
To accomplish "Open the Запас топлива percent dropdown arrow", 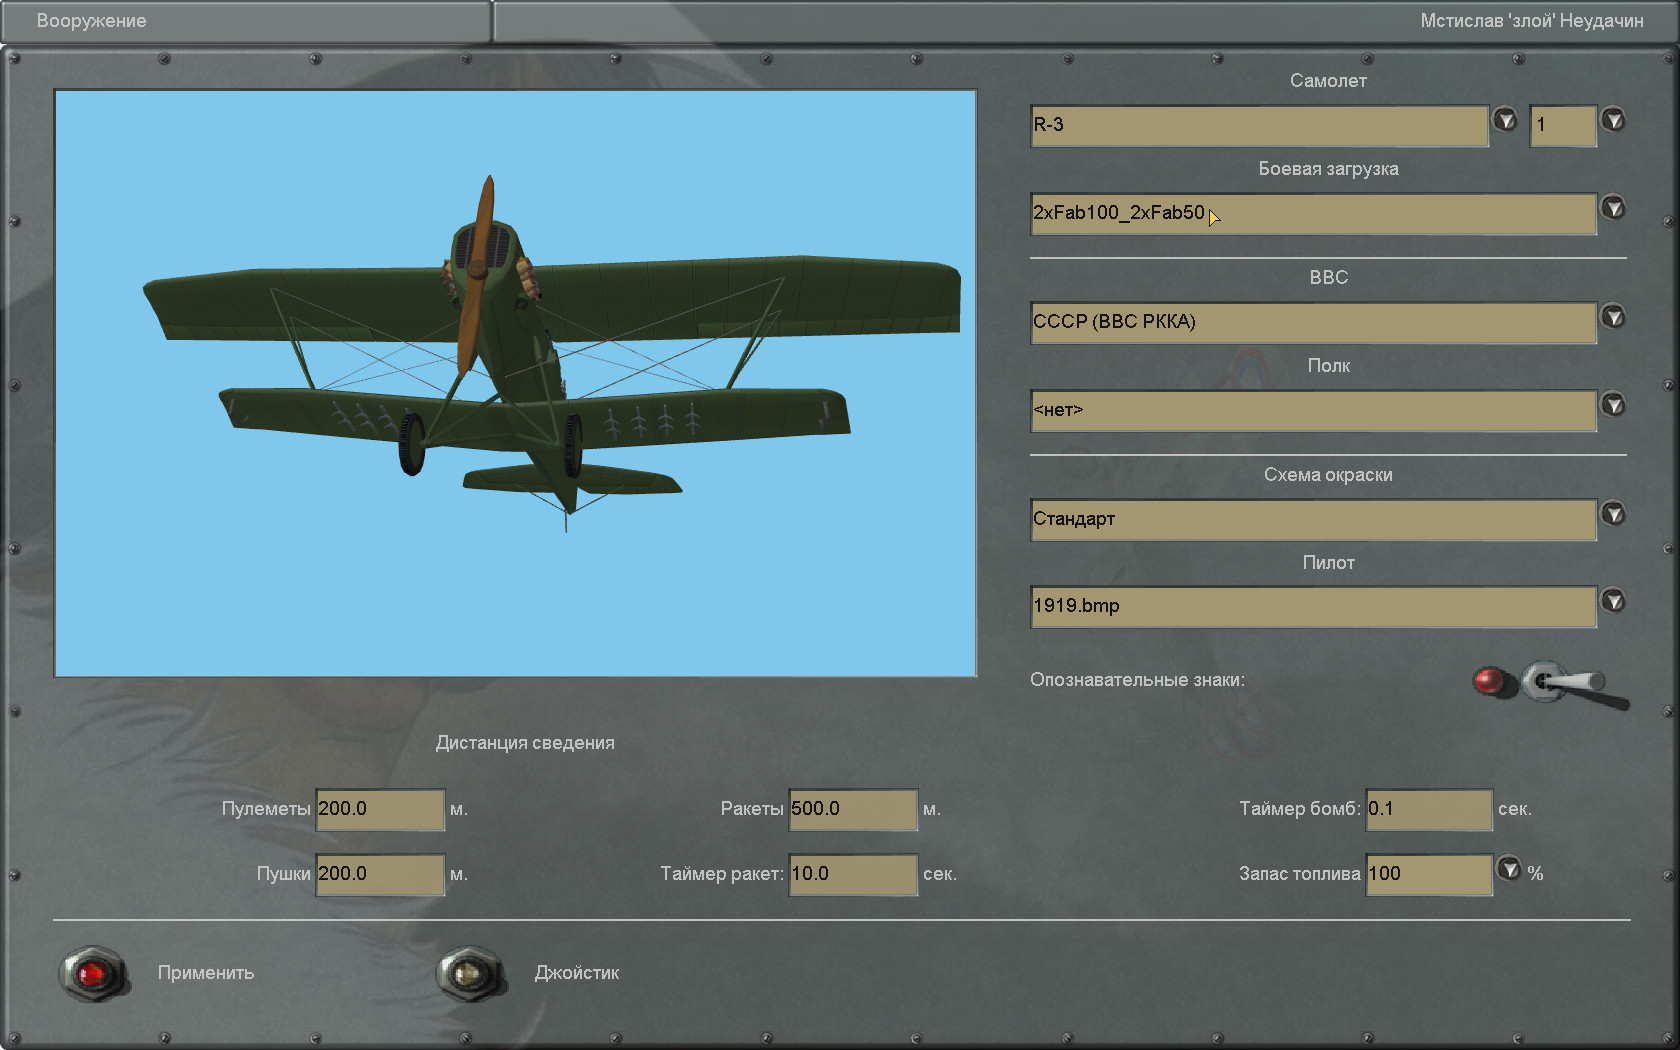I will coord(1509,869).
